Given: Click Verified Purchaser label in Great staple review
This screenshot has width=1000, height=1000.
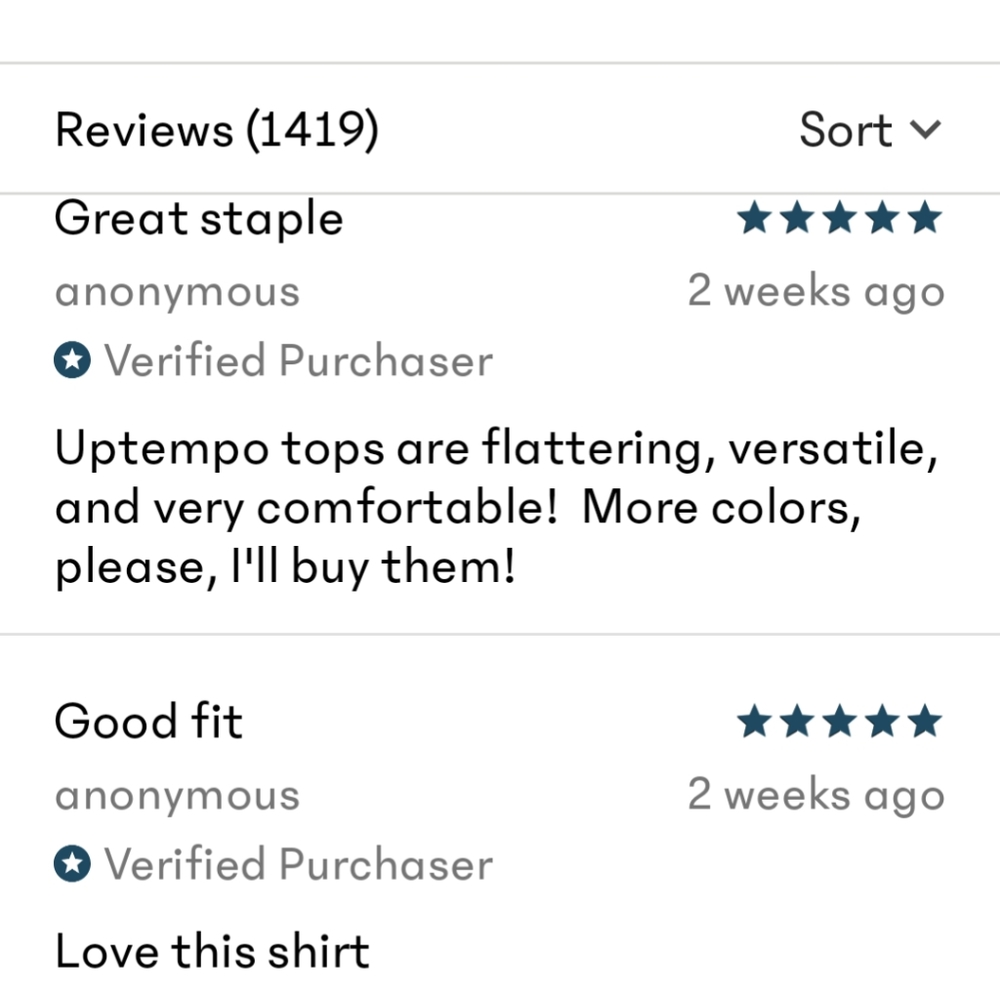Looking at the screenshot, I should pos(298,361).
